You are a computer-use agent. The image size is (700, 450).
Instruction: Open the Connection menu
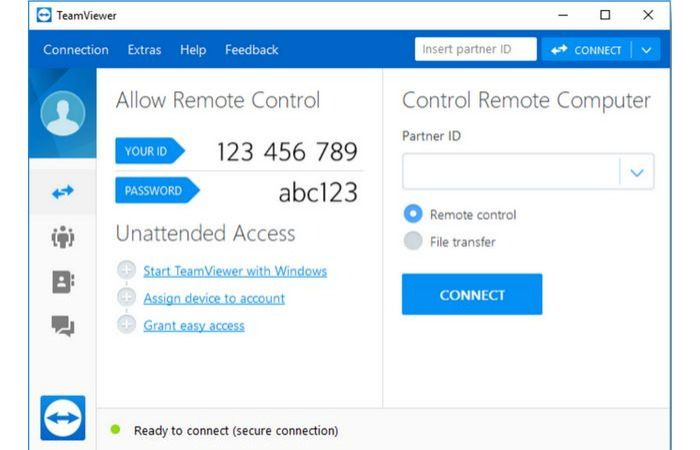[x=76, y=50]
